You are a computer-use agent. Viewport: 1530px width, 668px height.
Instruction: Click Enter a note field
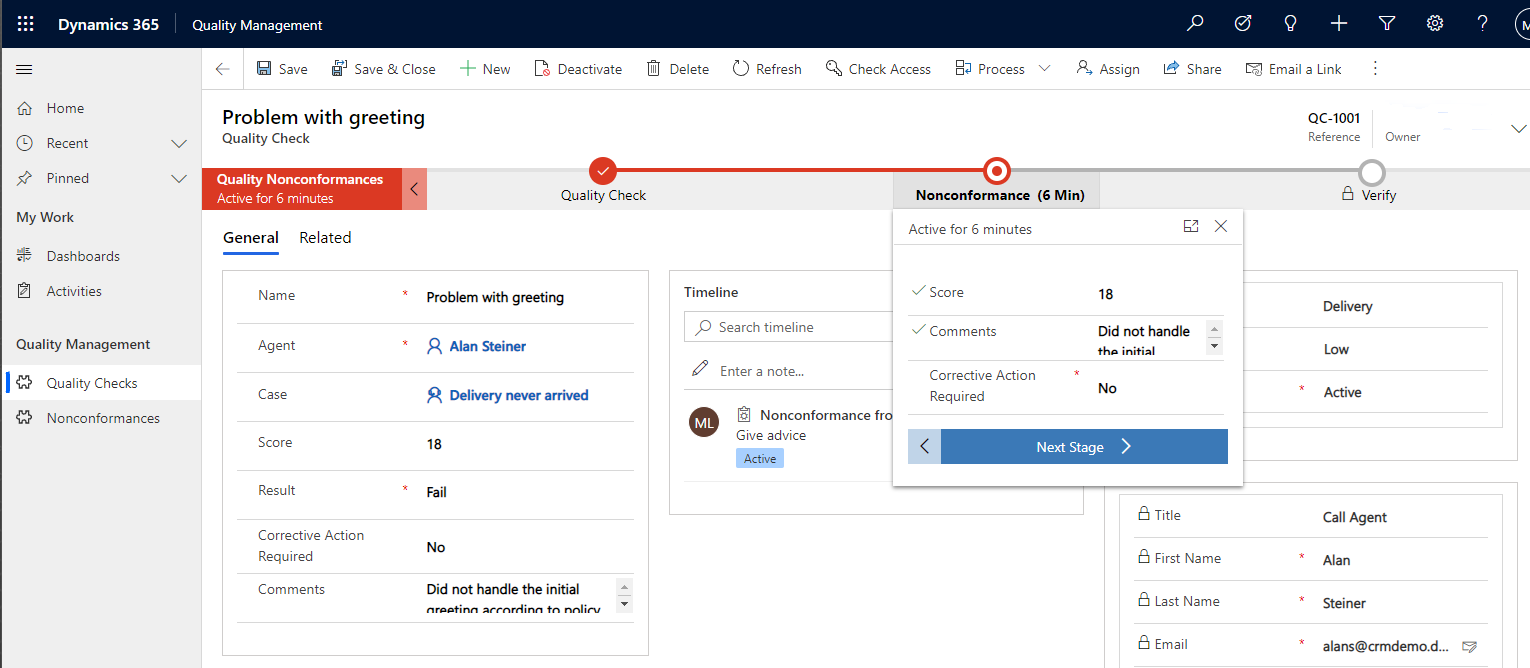(x=762, y=371)
